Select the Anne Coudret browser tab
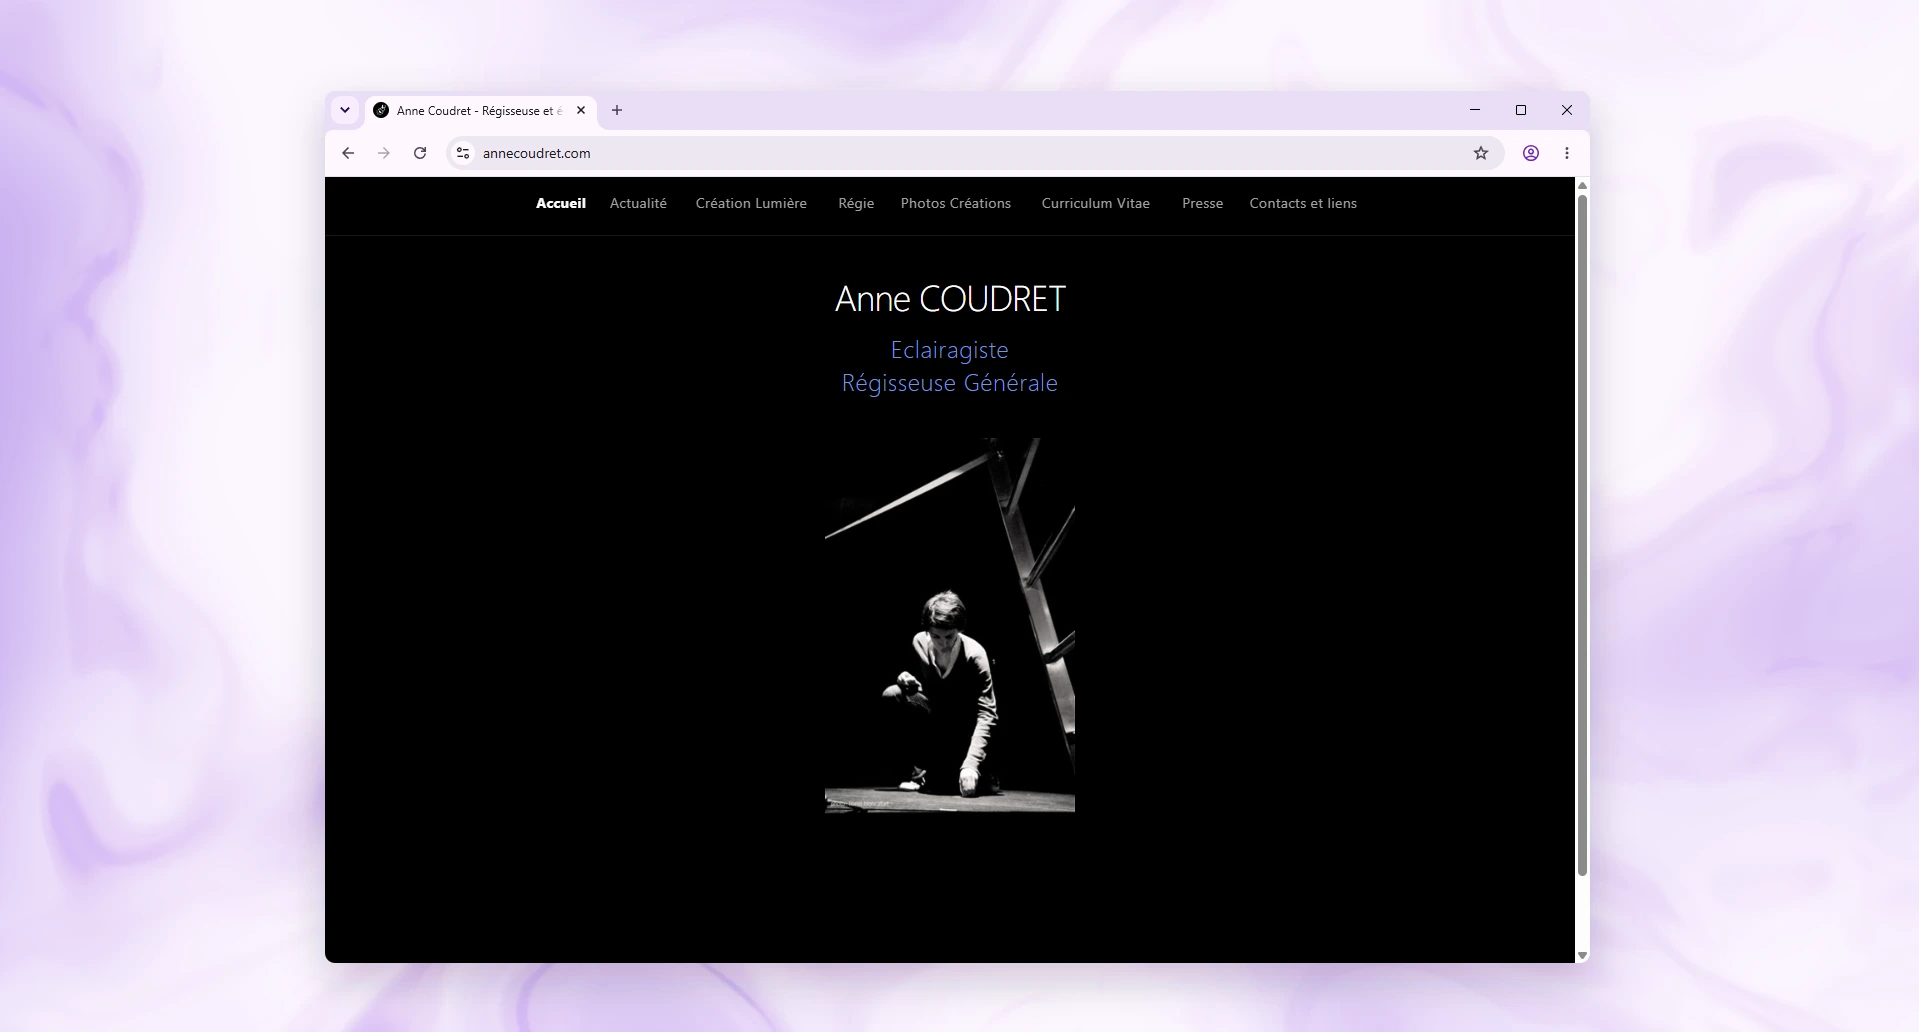Image resolution: width=1919 pixels, height=1032 pixels. tap(481, 111)
